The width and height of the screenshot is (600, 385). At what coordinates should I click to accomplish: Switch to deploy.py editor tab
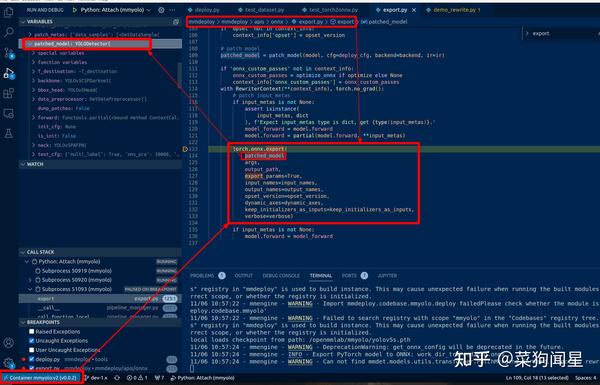coord(208,10)
